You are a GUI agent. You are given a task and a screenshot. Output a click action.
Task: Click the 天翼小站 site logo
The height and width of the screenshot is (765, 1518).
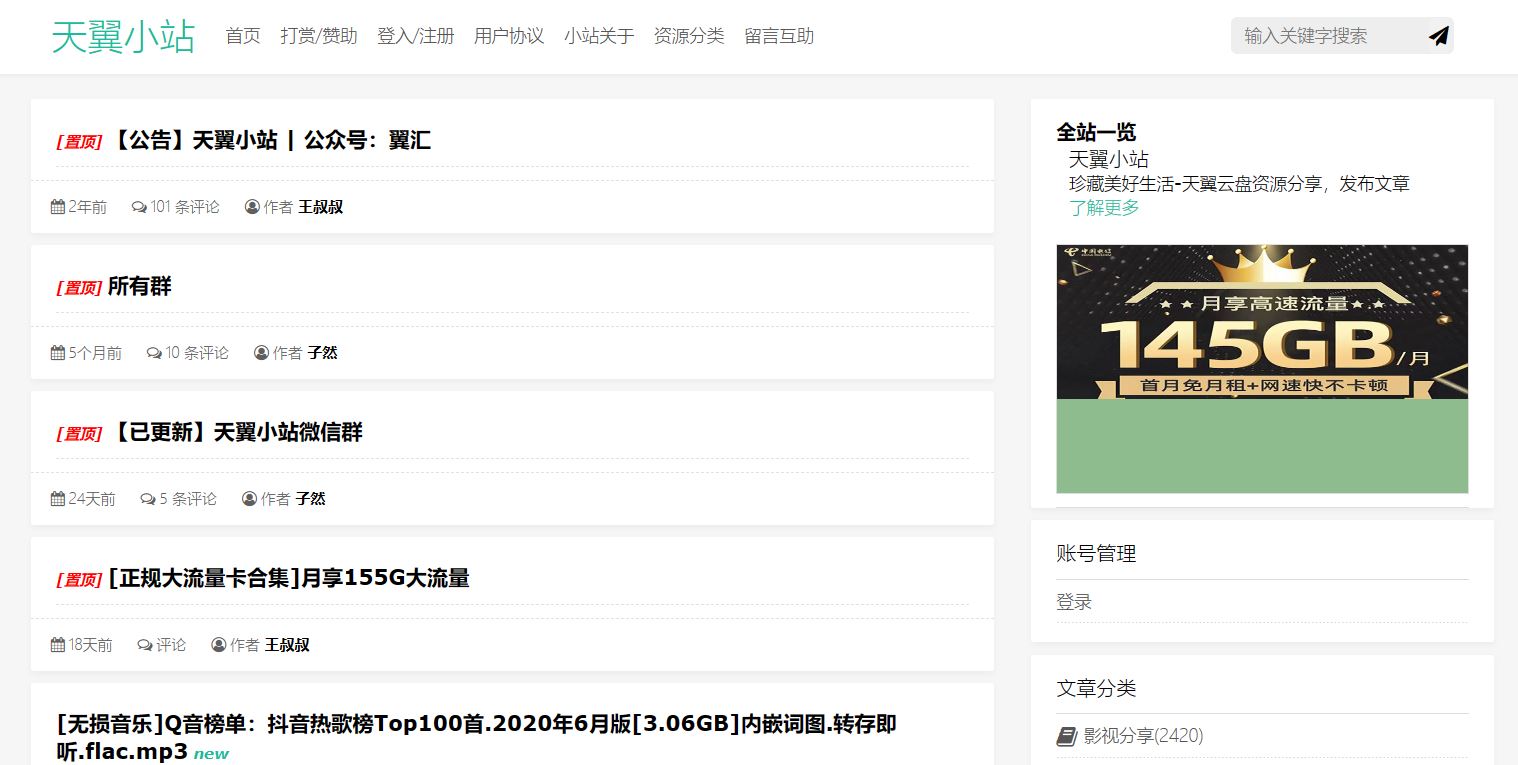click(x=123, y=37)
